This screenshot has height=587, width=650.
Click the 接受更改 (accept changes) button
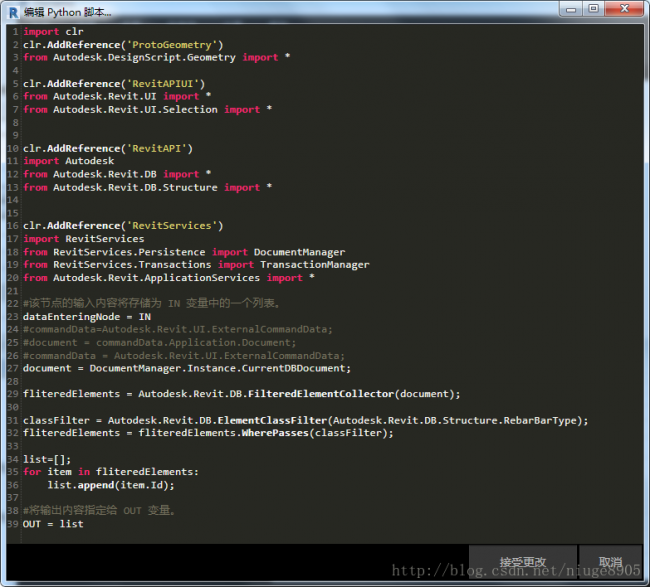[521, 561]
